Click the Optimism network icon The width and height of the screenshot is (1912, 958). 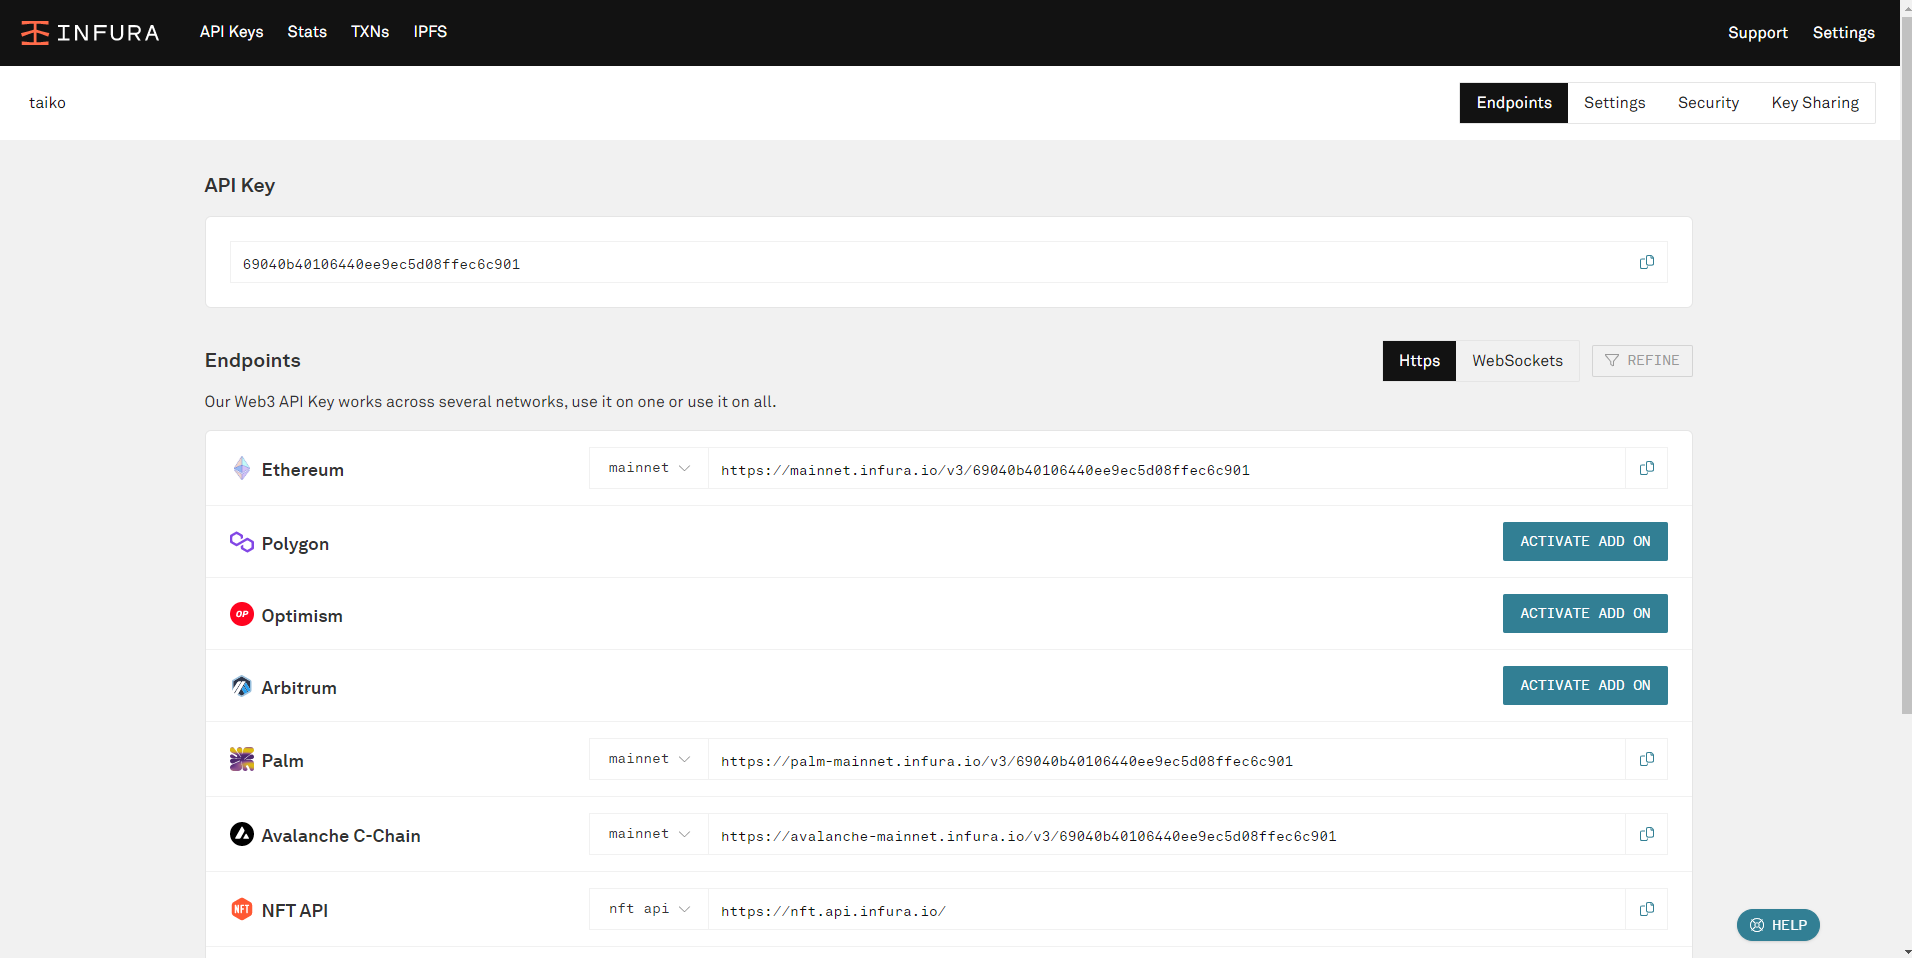click(x=242, y=614)
